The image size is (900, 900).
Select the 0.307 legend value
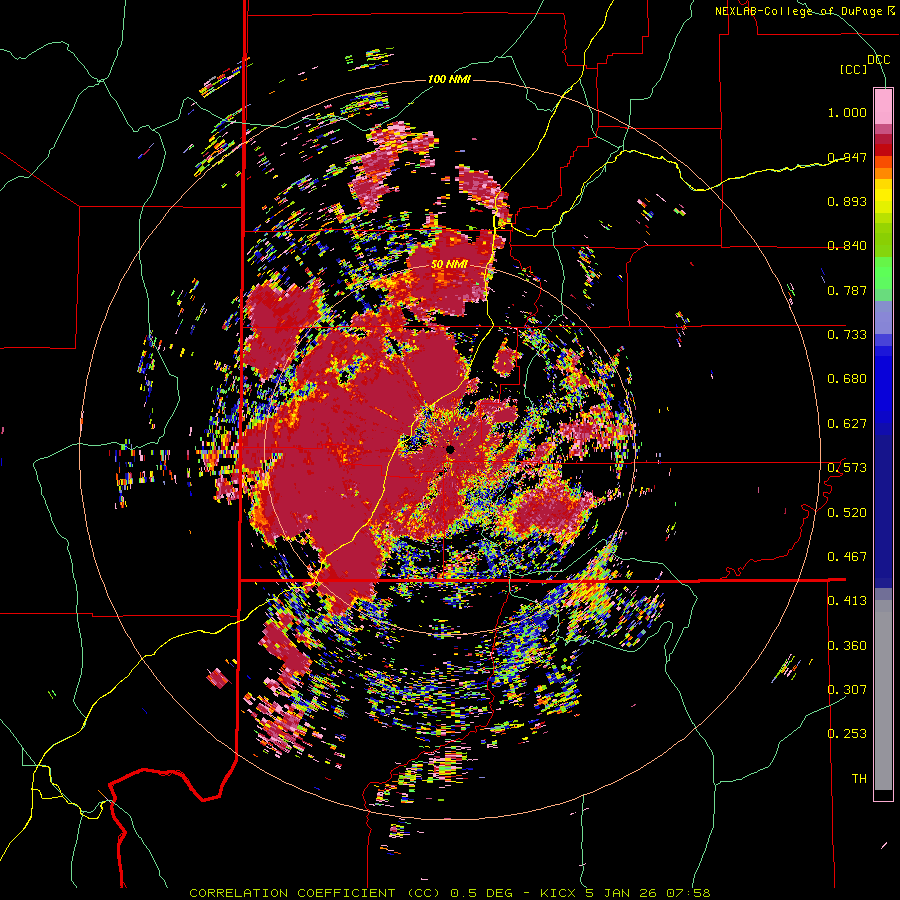click(x=847, y=689)
